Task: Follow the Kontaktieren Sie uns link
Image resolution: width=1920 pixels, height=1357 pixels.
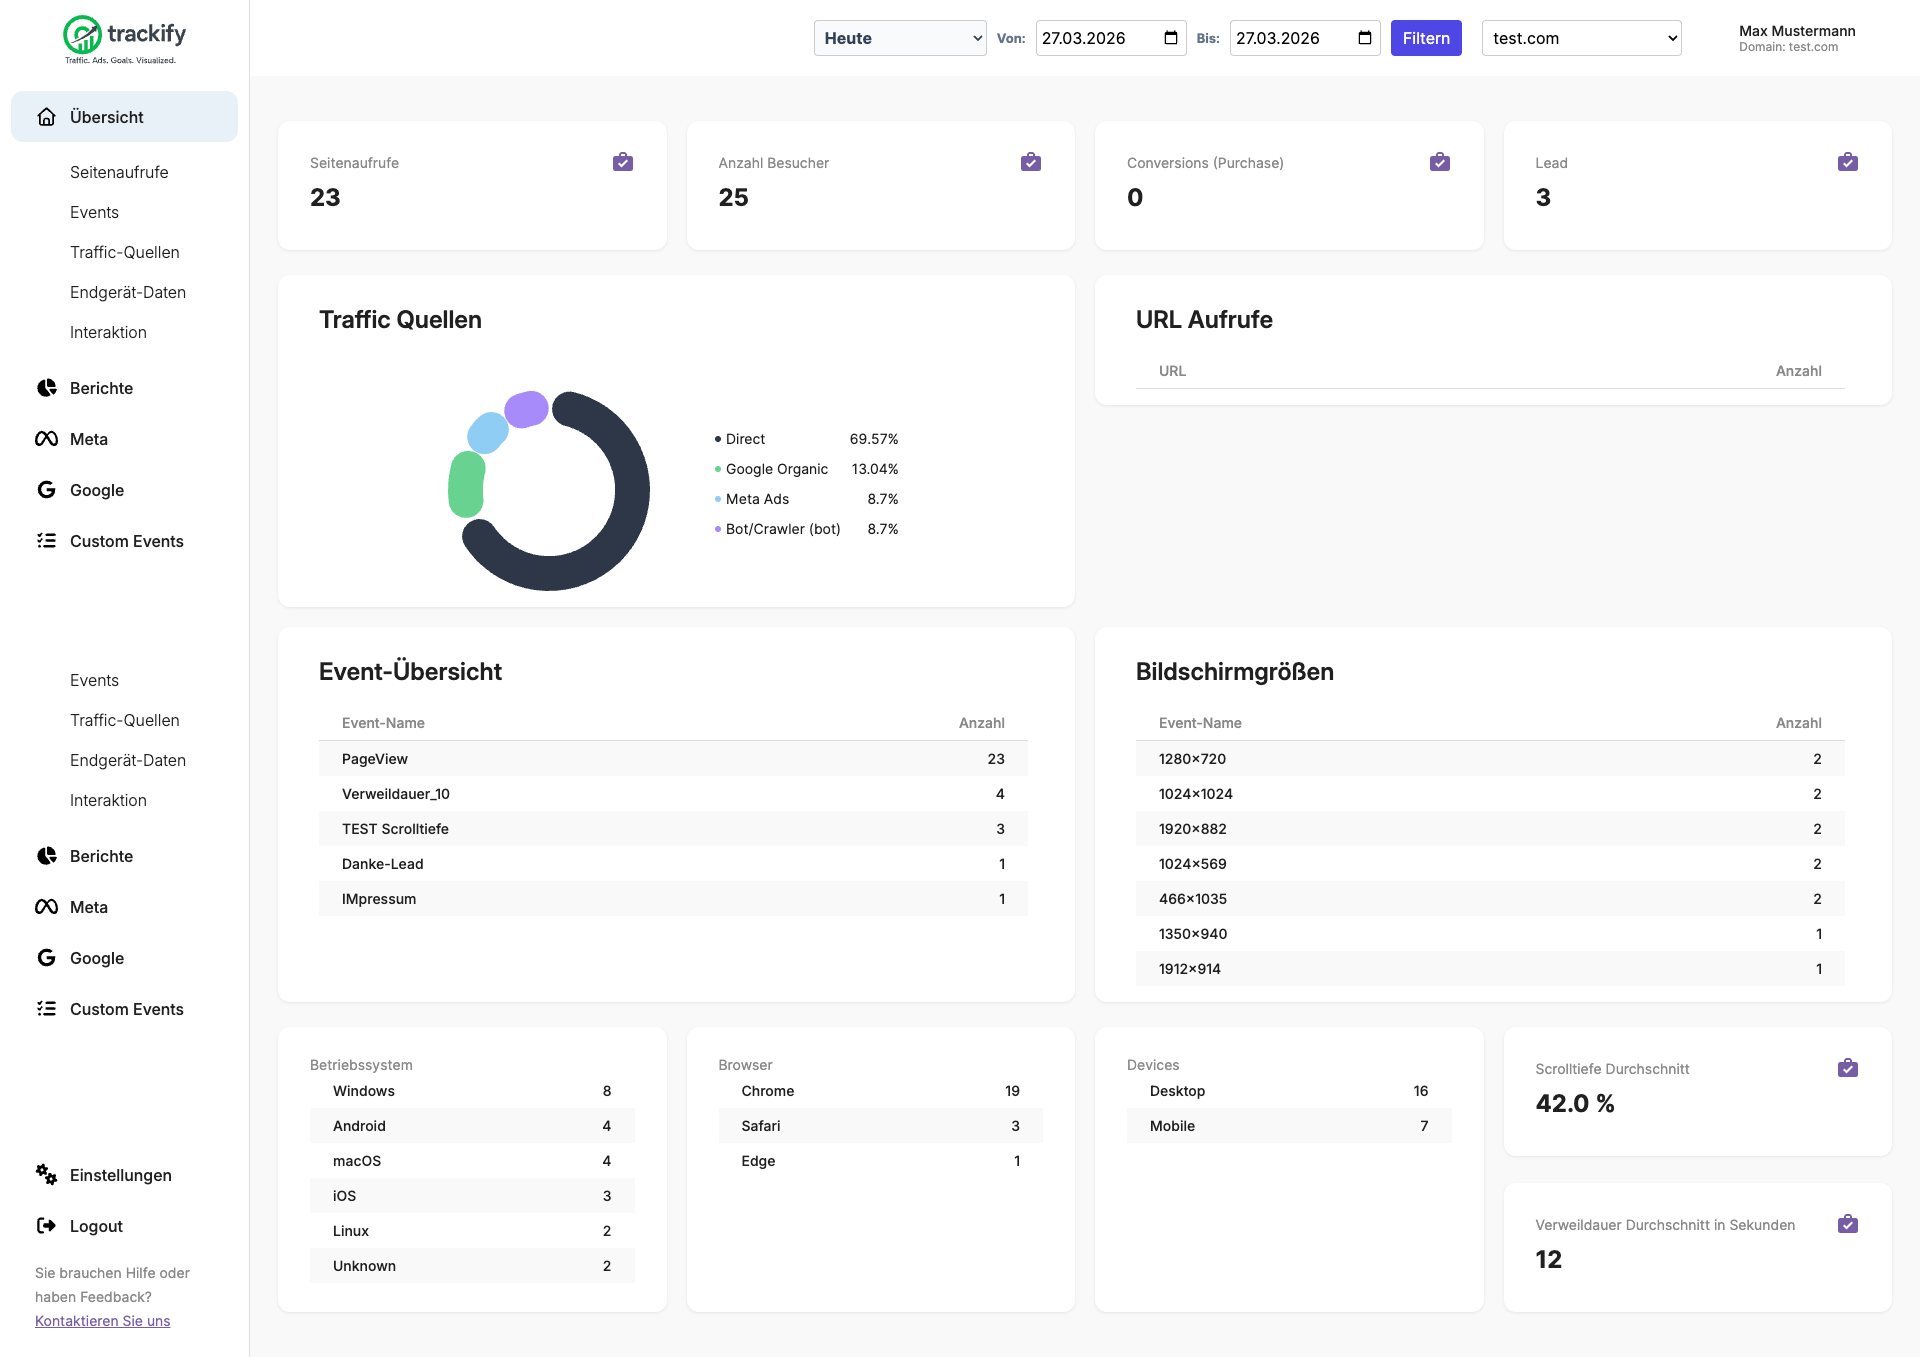Action: point(102,1321)
